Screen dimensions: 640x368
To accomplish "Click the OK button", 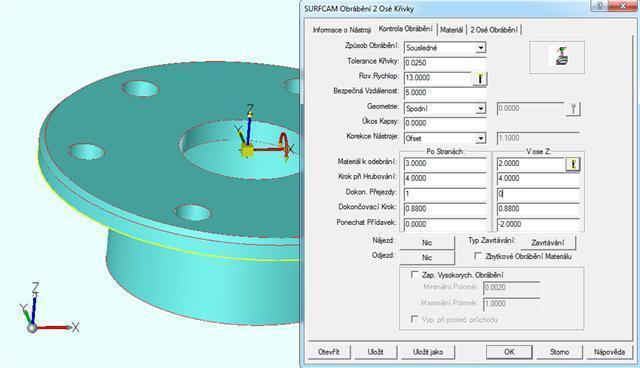I will (x=509, y=352).
